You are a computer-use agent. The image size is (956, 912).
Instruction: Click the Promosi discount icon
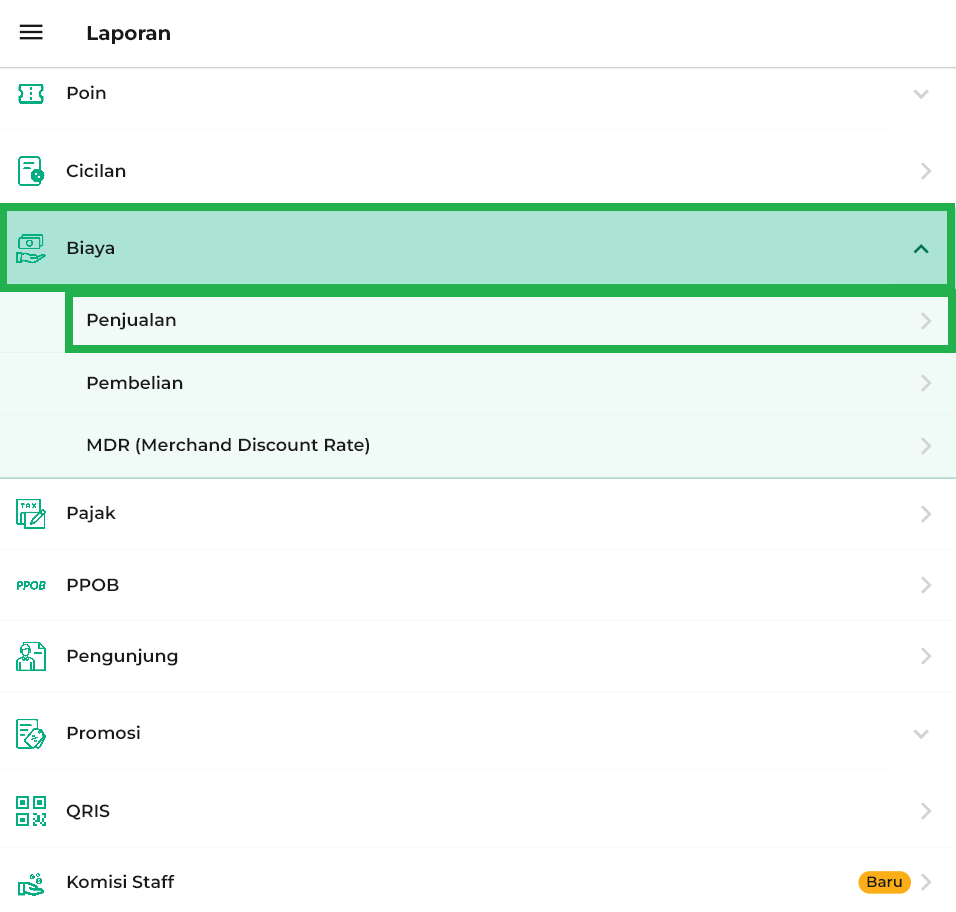[31, 733]
